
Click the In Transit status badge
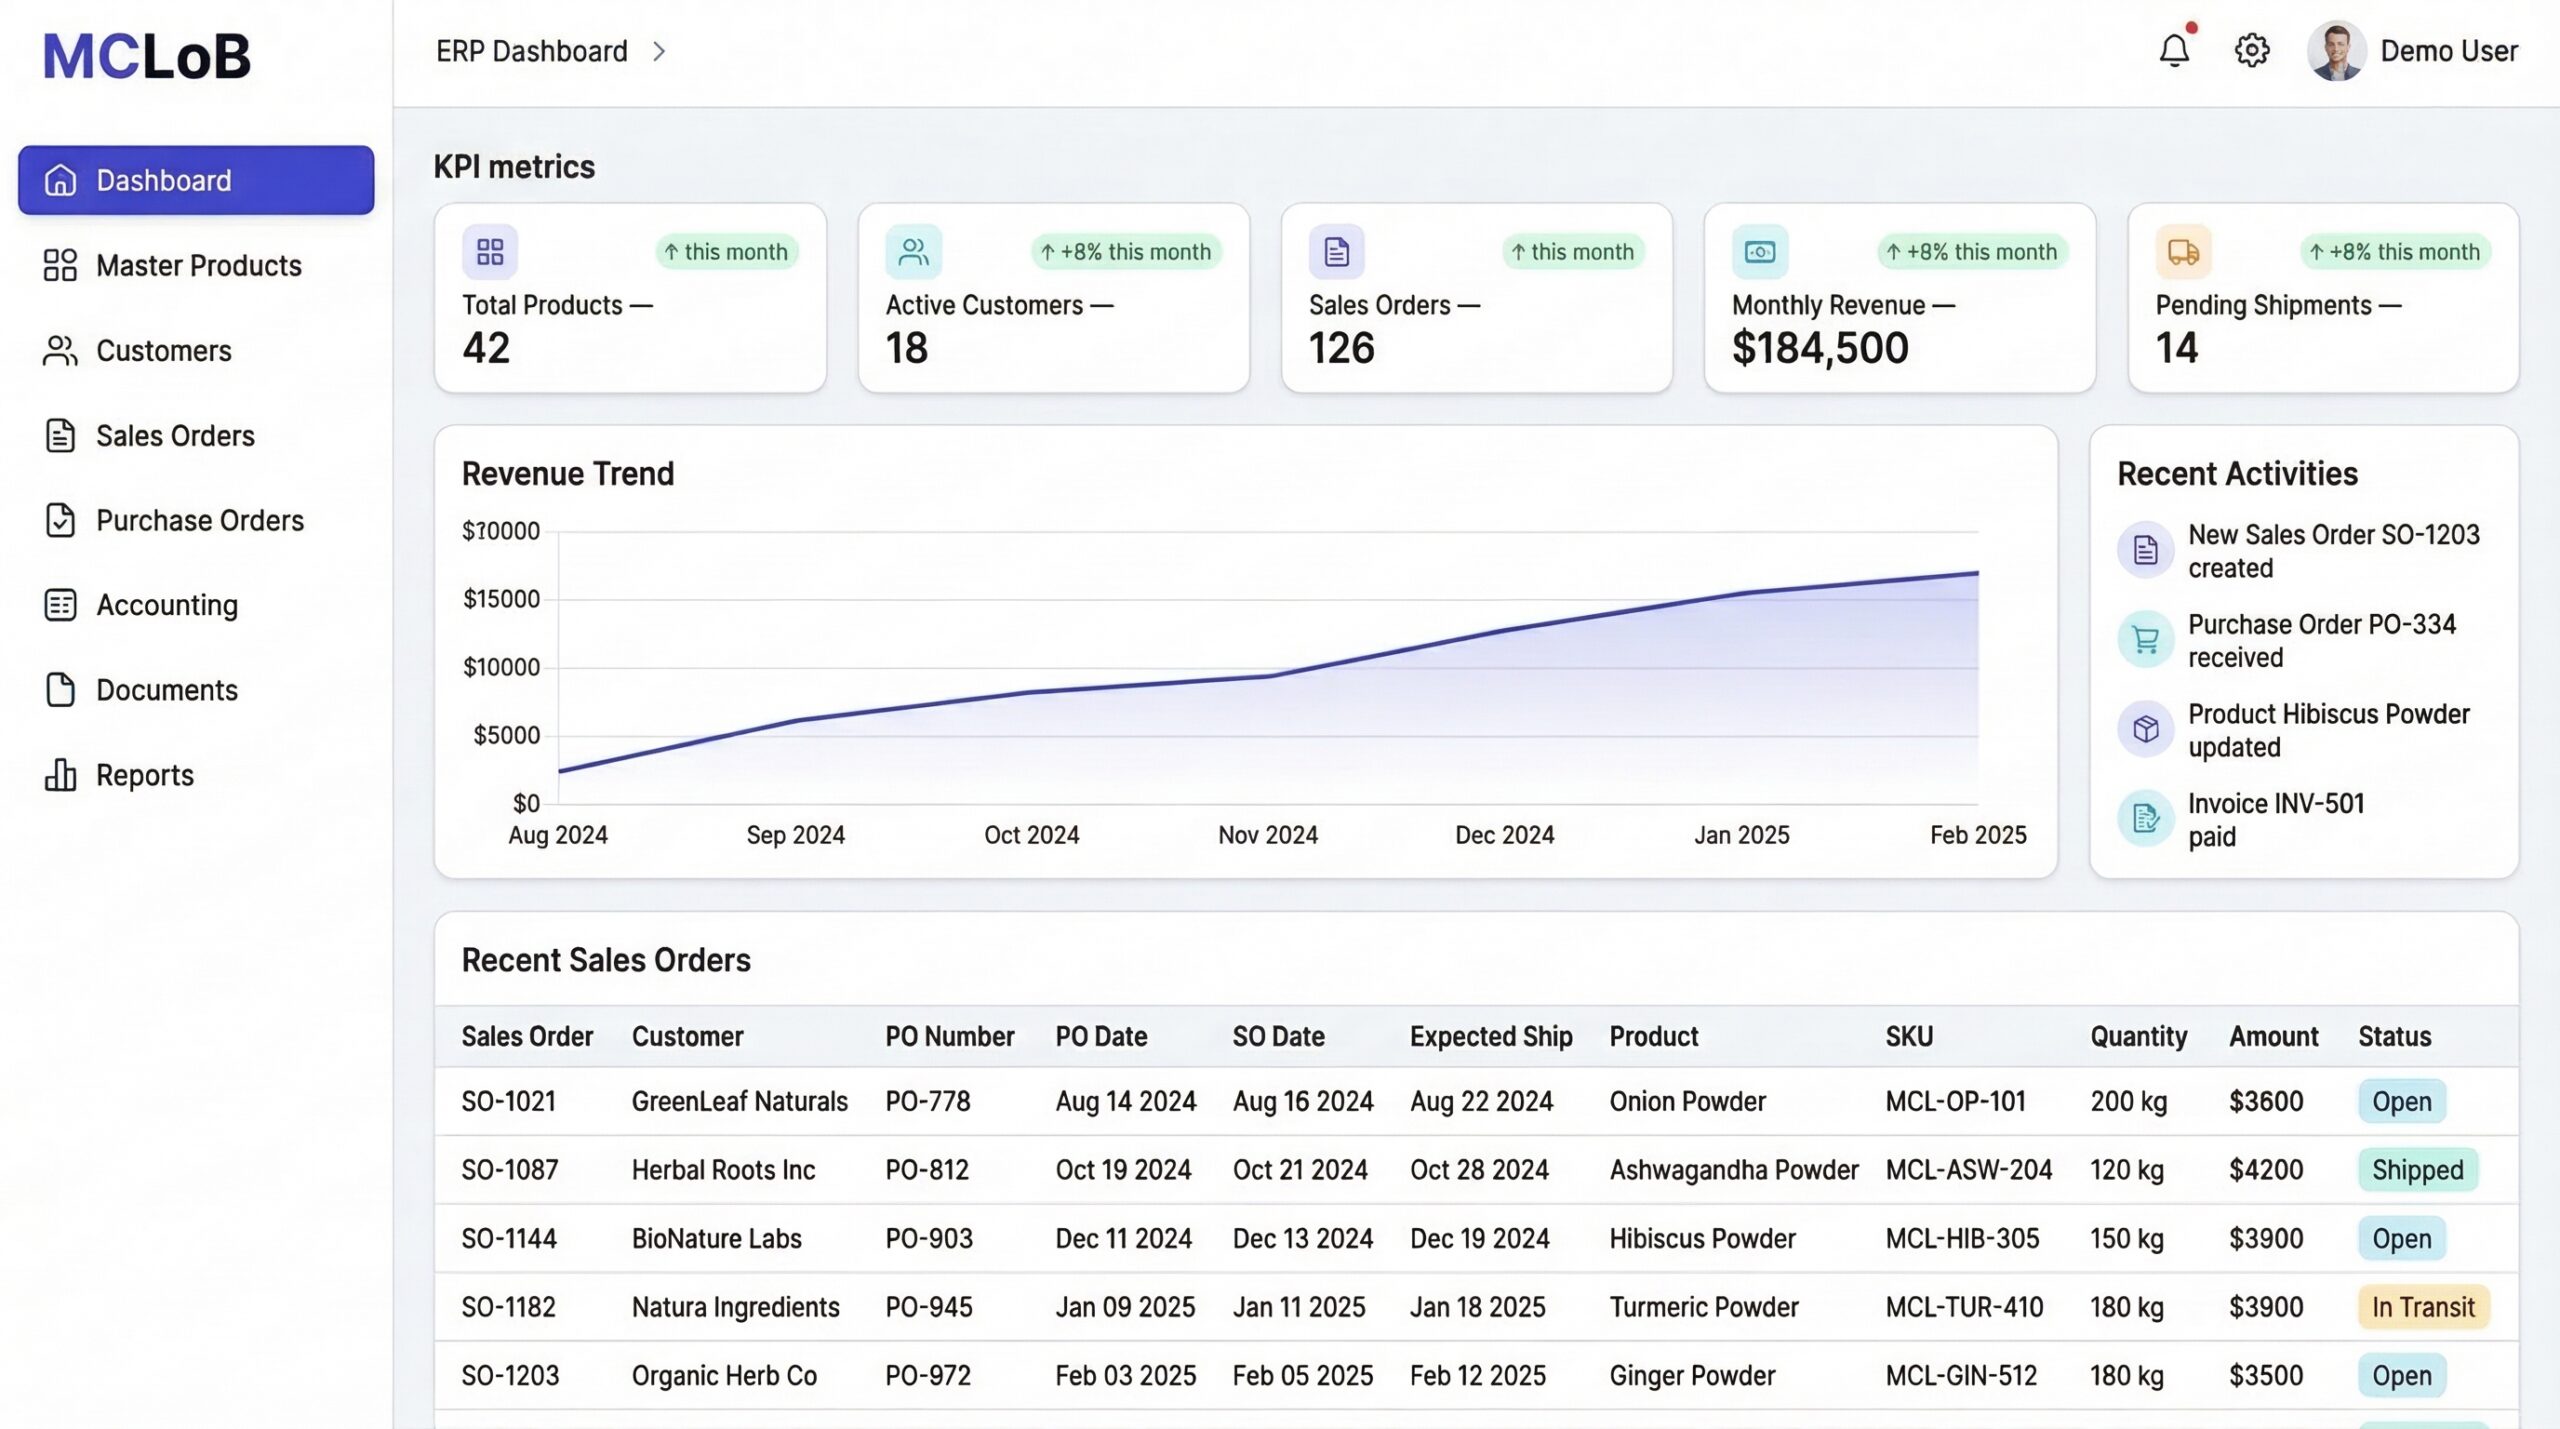tap(2422, 1307)
